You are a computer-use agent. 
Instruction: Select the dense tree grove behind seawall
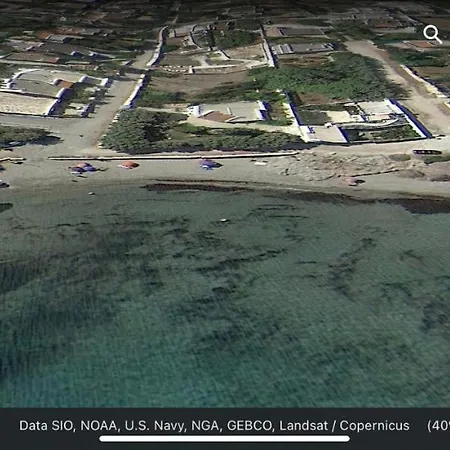tap(197, 133)
